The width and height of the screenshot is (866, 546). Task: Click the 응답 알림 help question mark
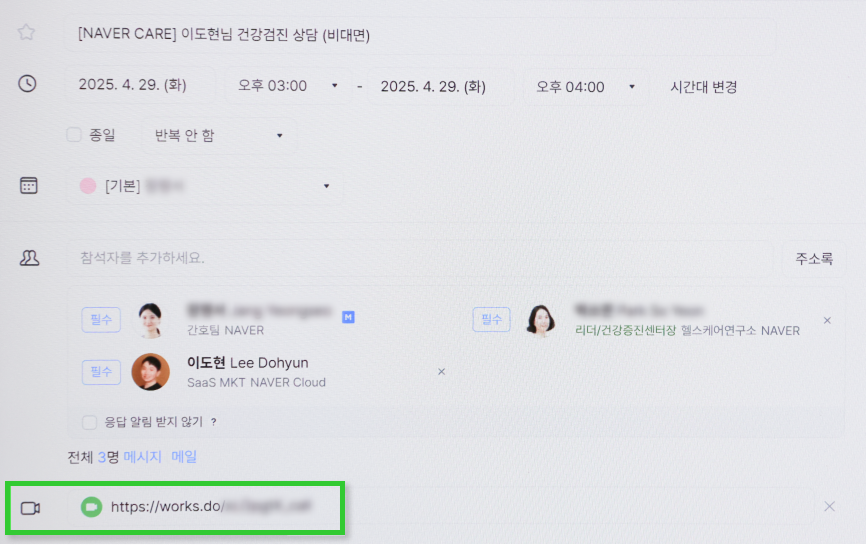[x=213, y=422]
